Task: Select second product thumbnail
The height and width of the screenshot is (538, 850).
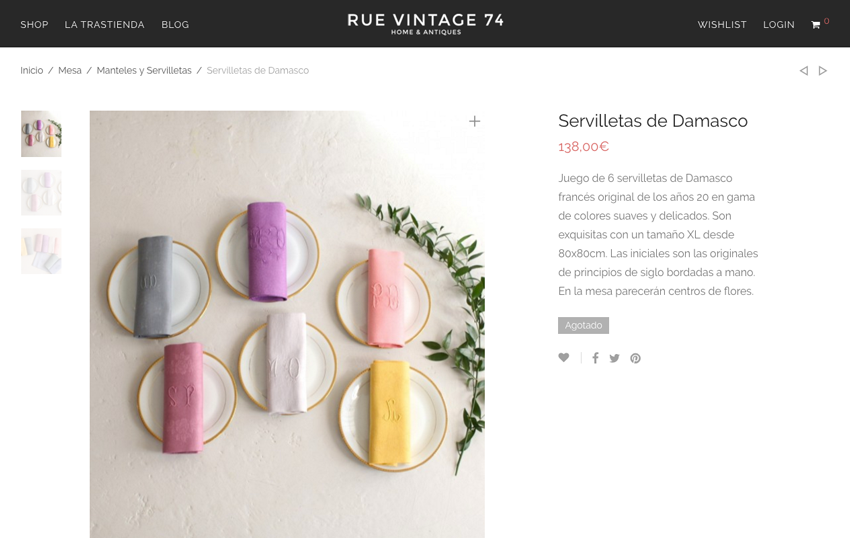Action: click(41, 193)
